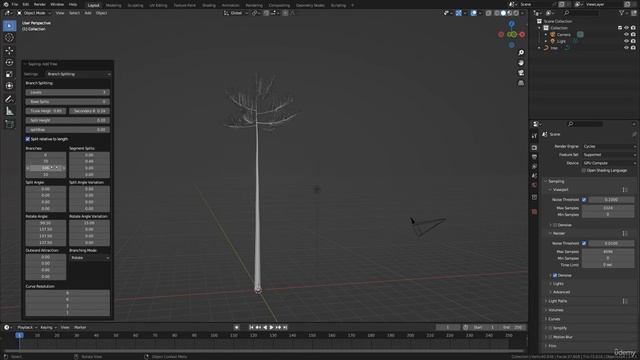Screen dimensions: 640x360
Task: Toggle auto keying record button
Action: (x=237, y=327)
